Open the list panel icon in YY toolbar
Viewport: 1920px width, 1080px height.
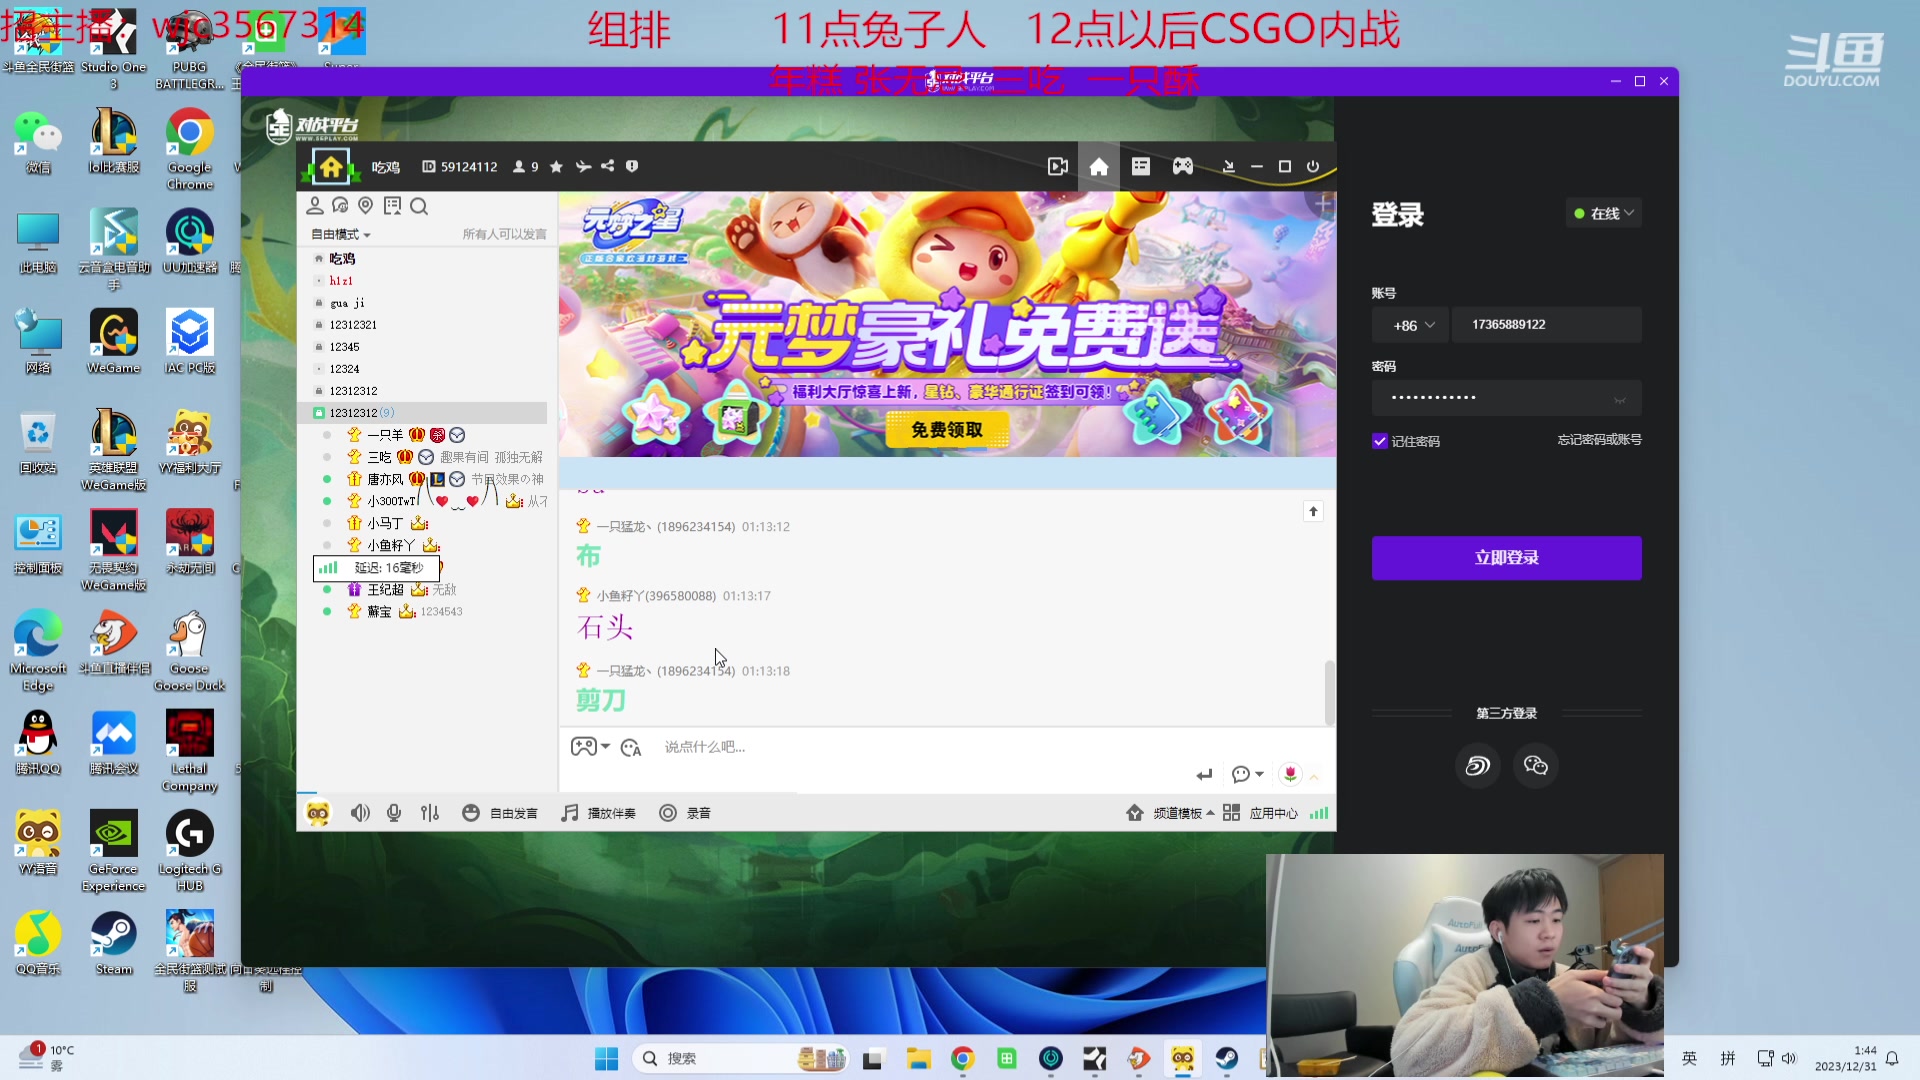point(1141,167)
